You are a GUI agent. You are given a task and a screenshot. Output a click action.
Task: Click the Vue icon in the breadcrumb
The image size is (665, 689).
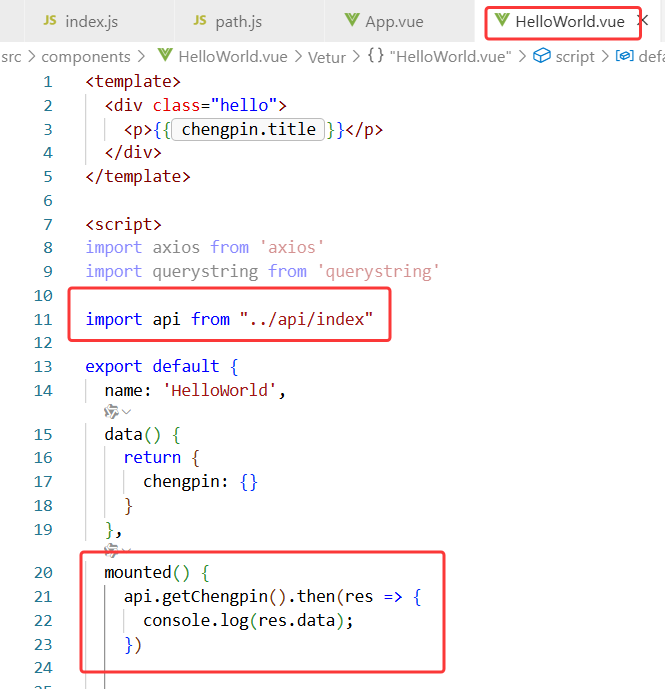pyautogui.click(x=165, y=55)
